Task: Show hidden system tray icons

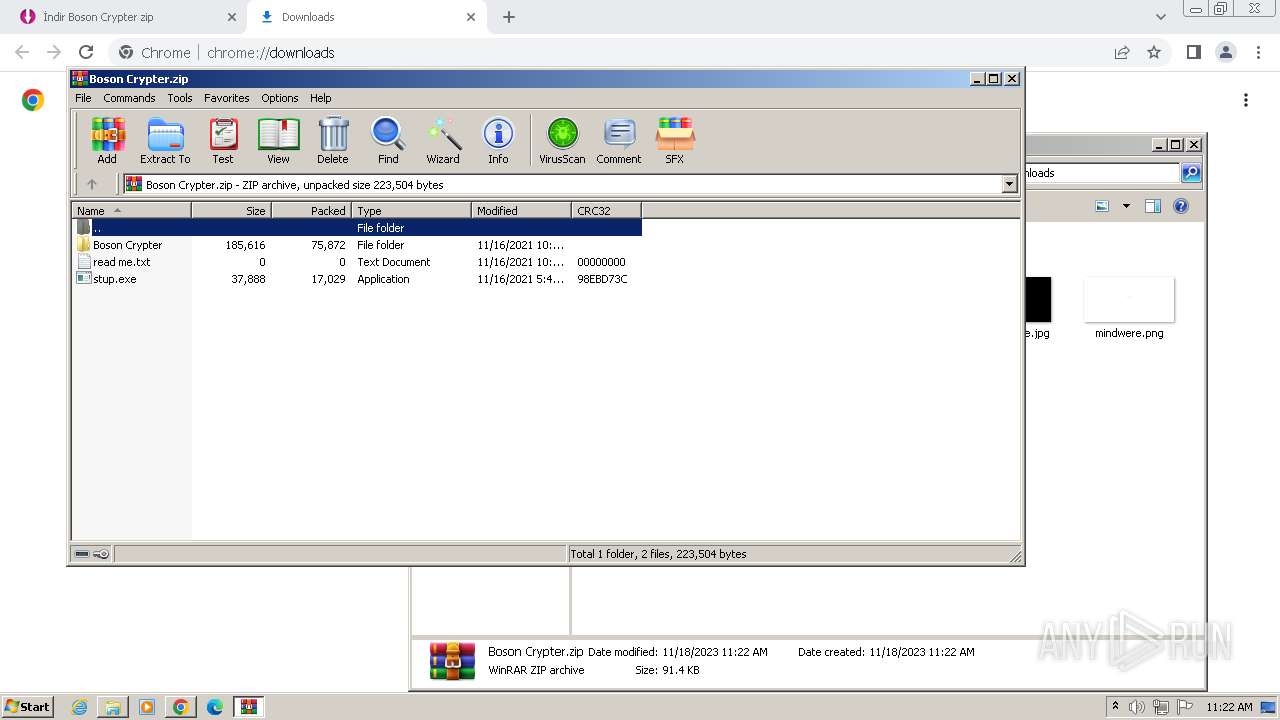Action: pos(1115,707)
